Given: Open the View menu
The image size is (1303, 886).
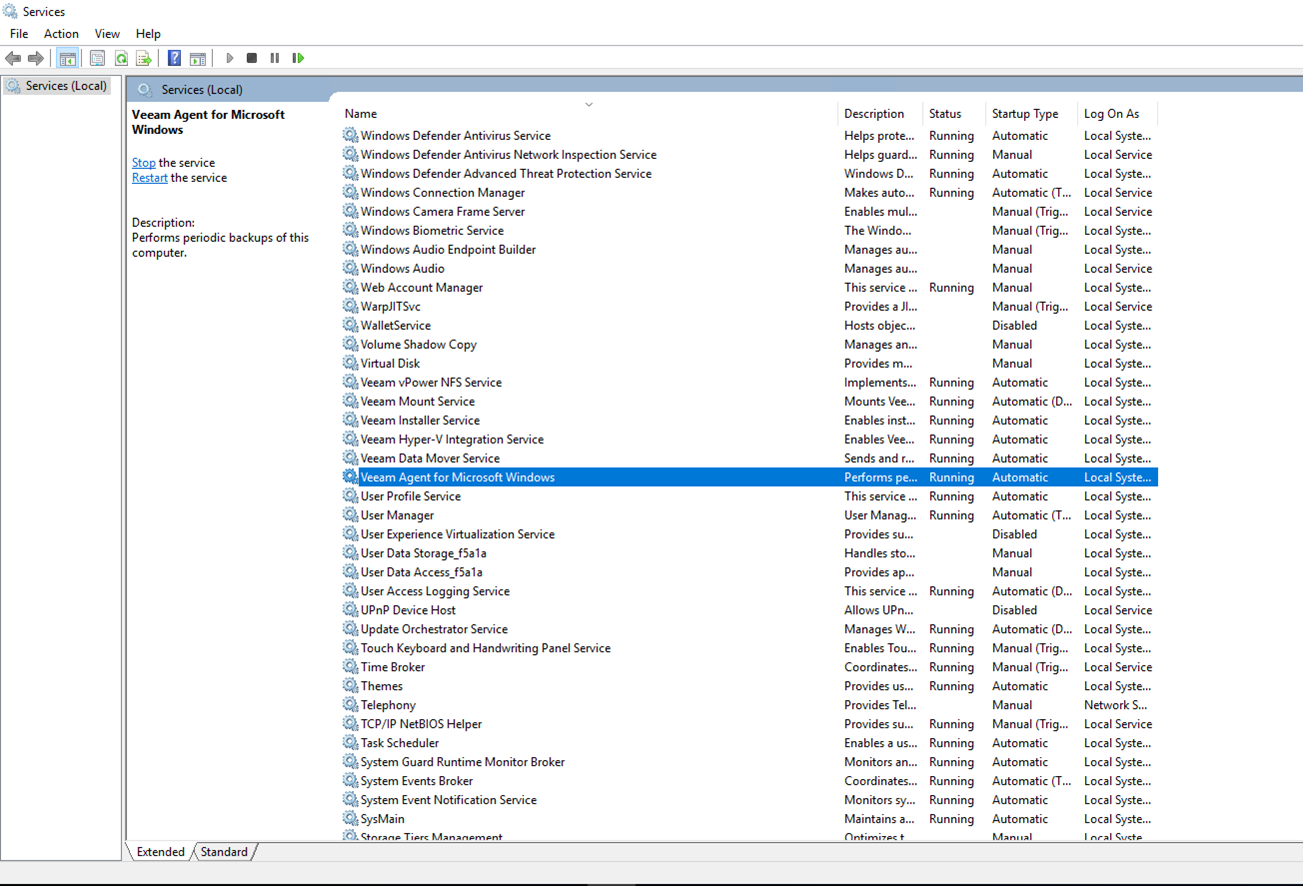Looking at the screenshot, I should (107, 34).
